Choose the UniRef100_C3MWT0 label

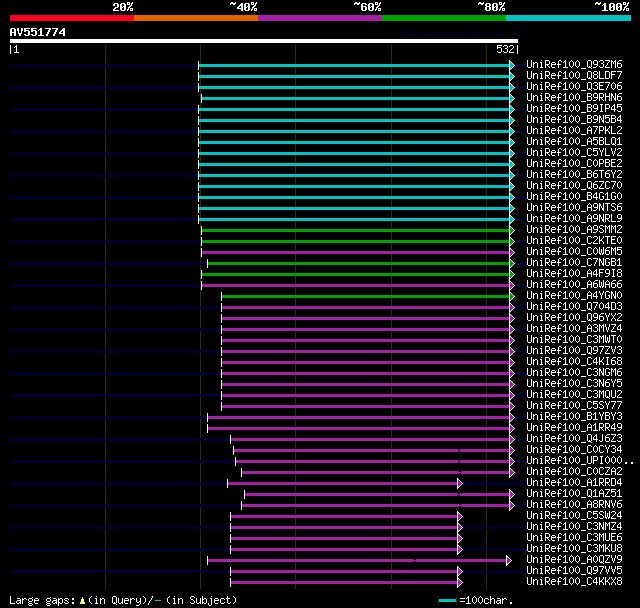tap(574, 340)
